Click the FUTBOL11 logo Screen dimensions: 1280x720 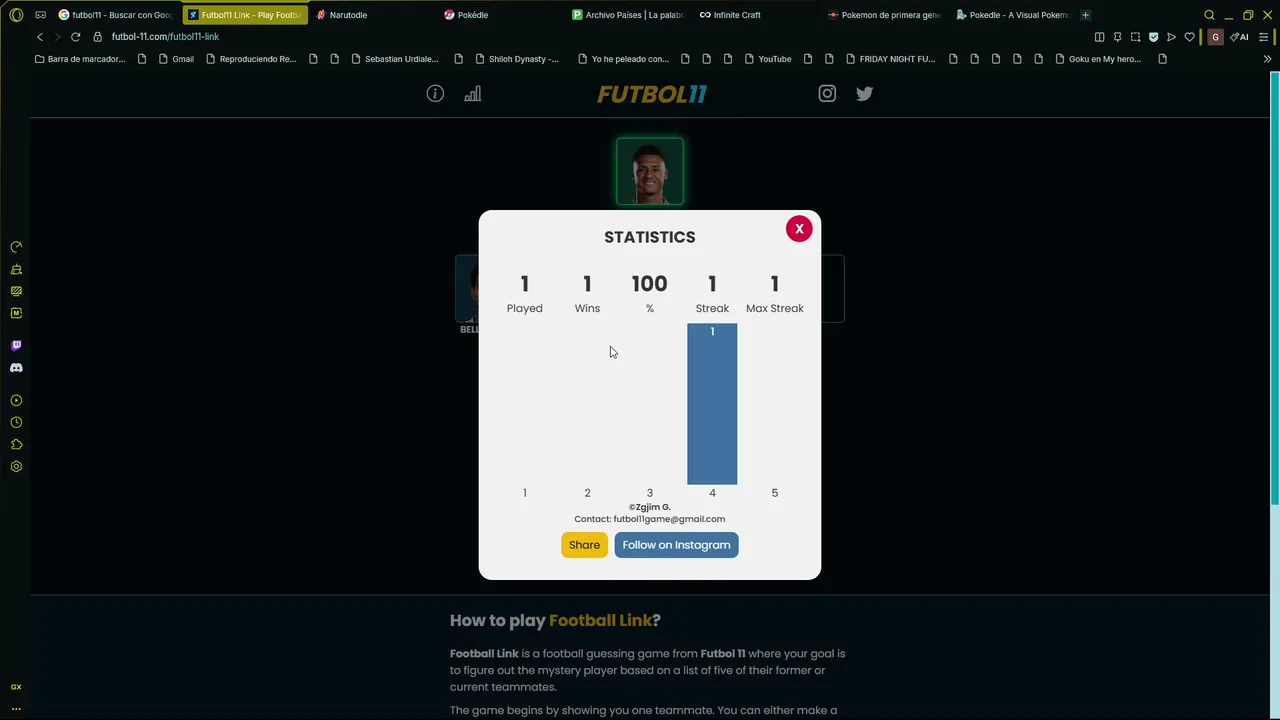(652, 94)
